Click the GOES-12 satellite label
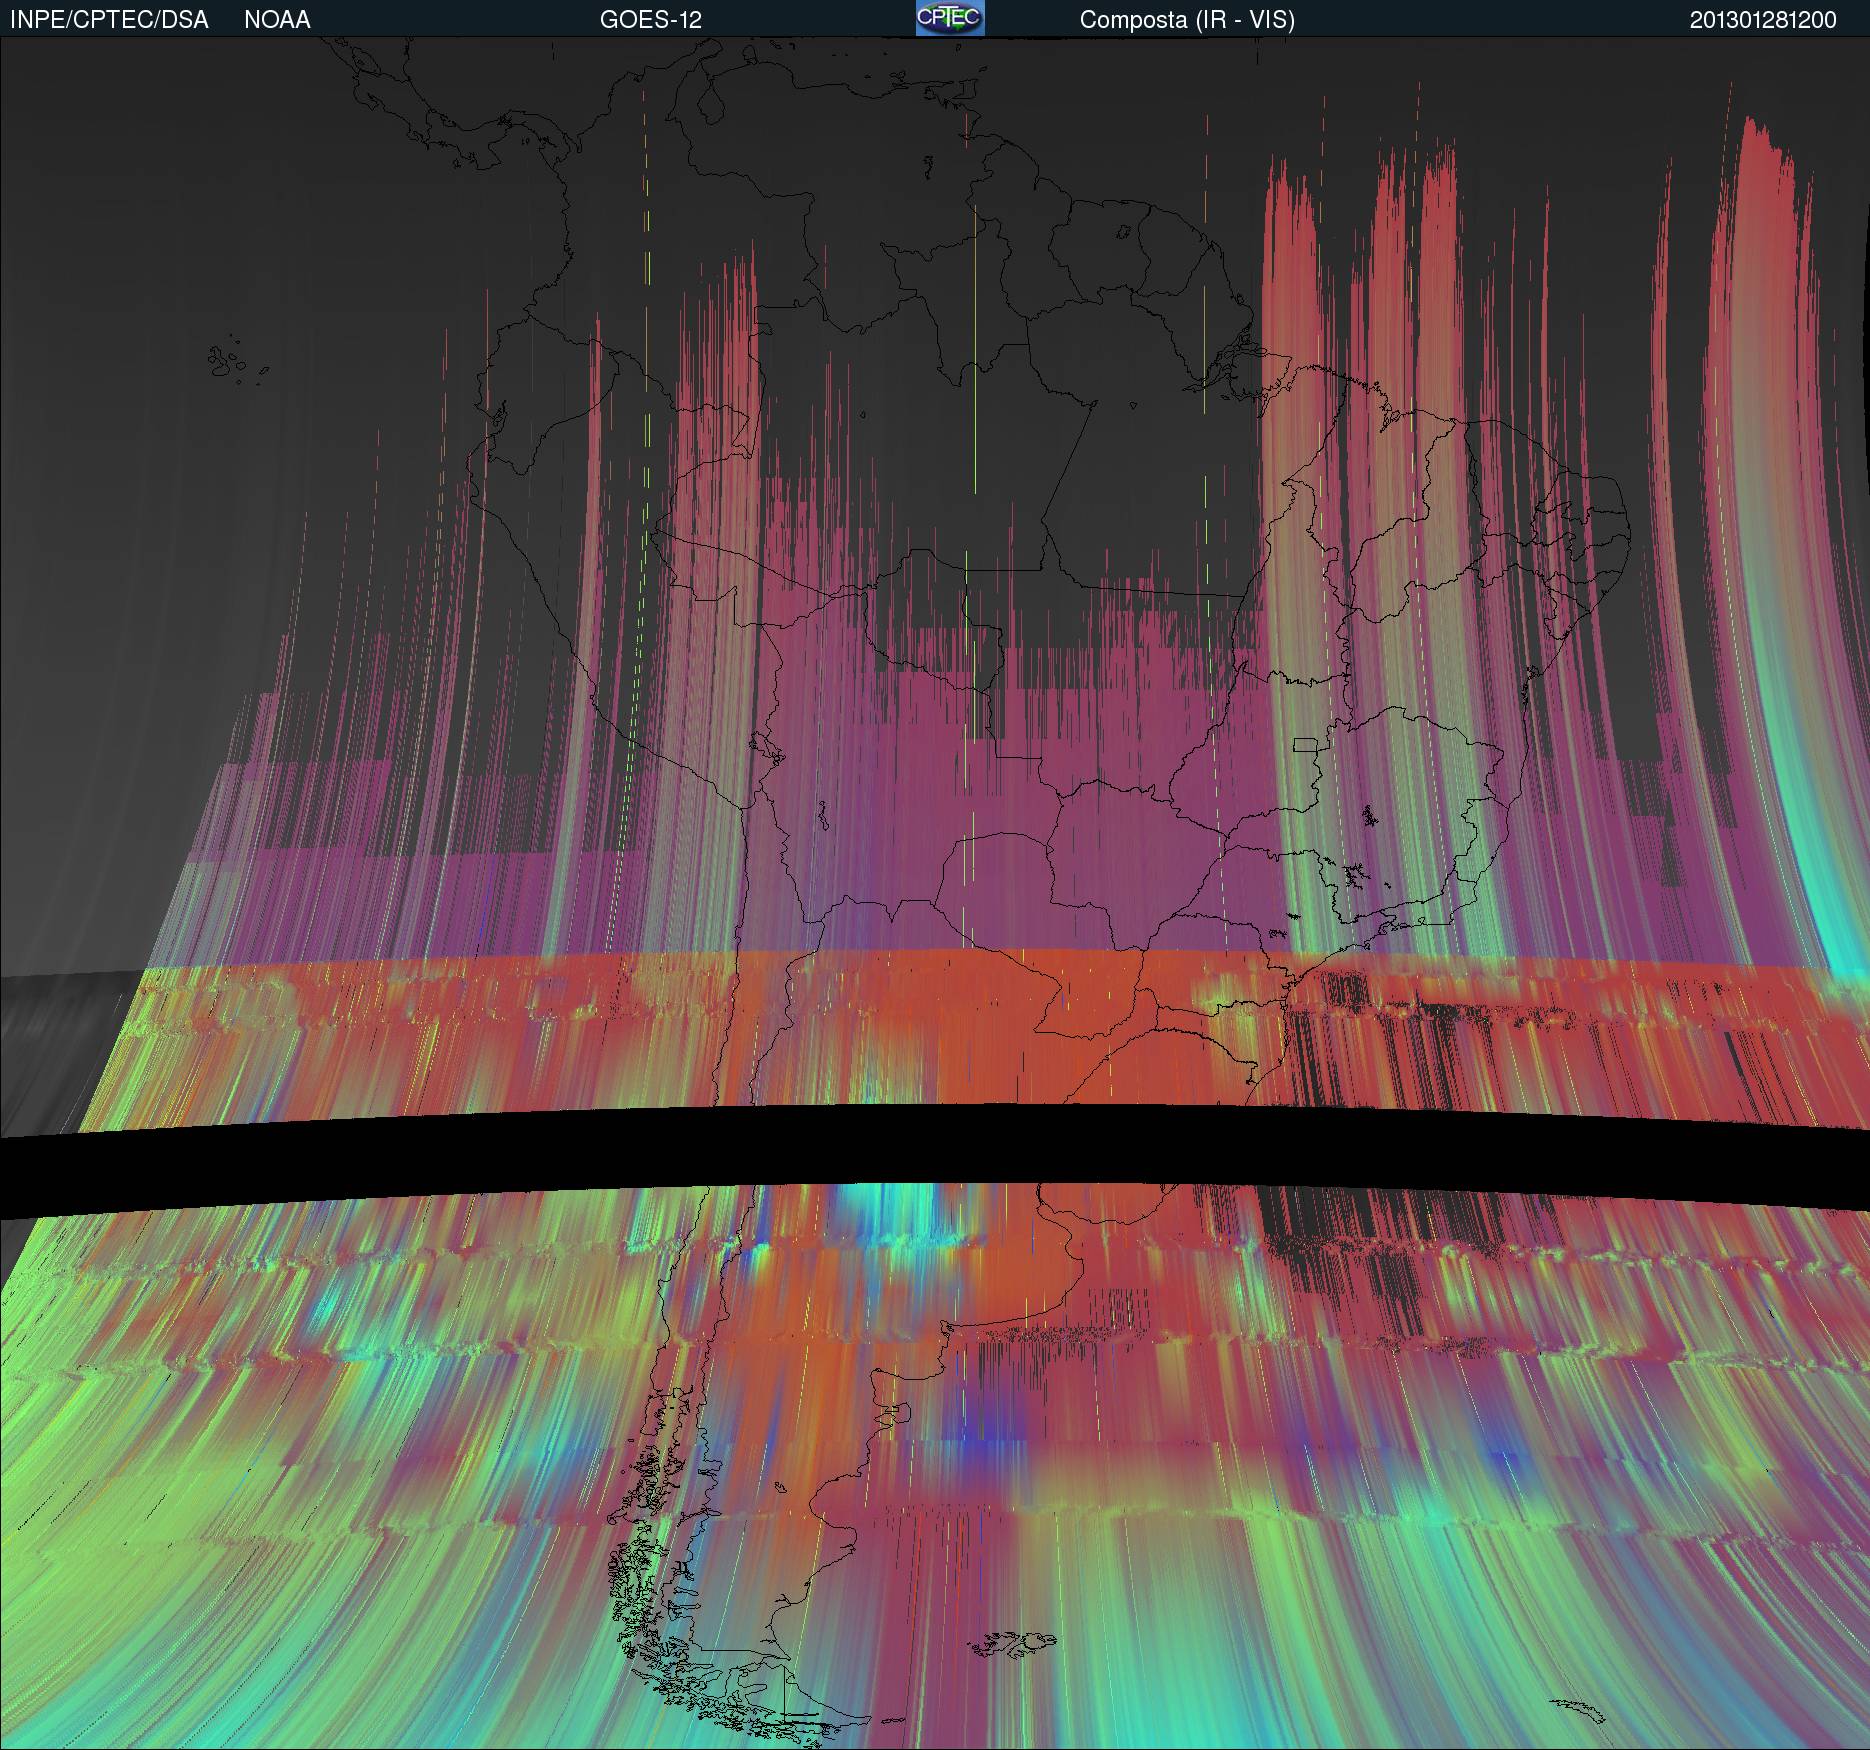Screen dimensions: 1870x1750 [x=650, y=20]
